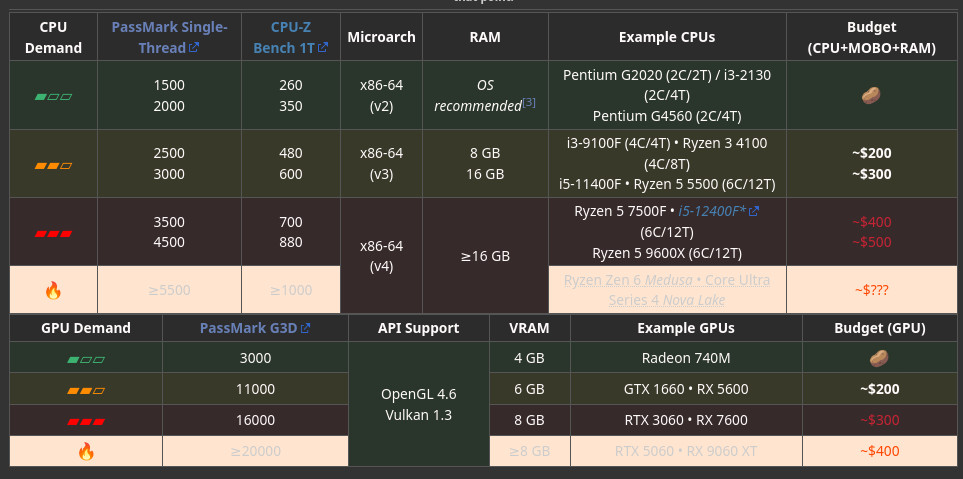Viewport: 963px width, 479px height.
Task: Click the 'RTX 3060 • RX 7600' cell
Action: 686,421
